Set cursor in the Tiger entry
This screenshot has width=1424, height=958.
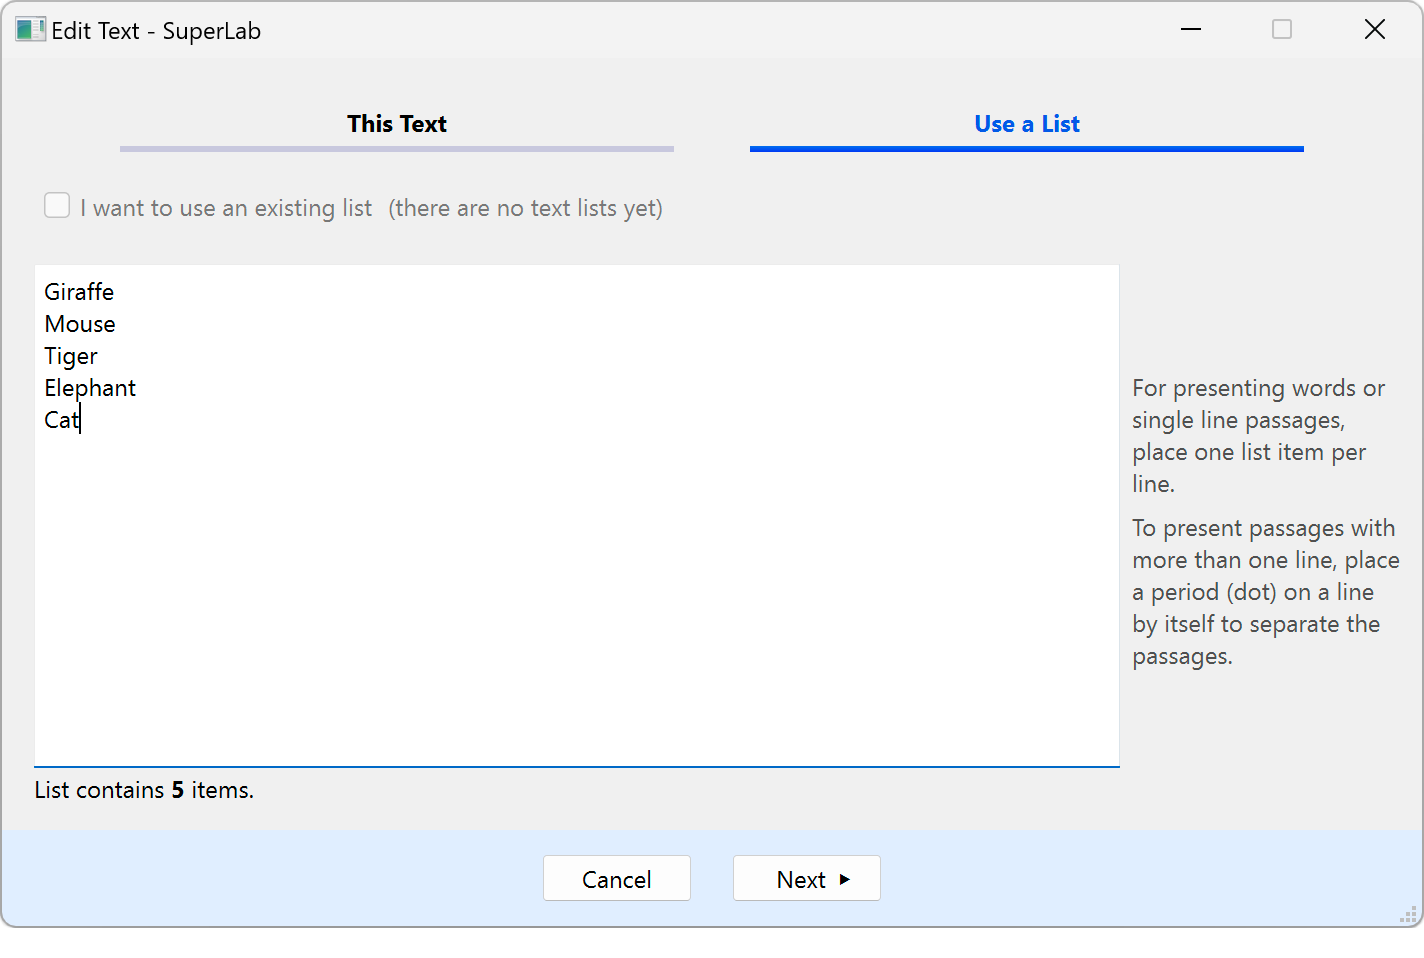coord(71,356)
